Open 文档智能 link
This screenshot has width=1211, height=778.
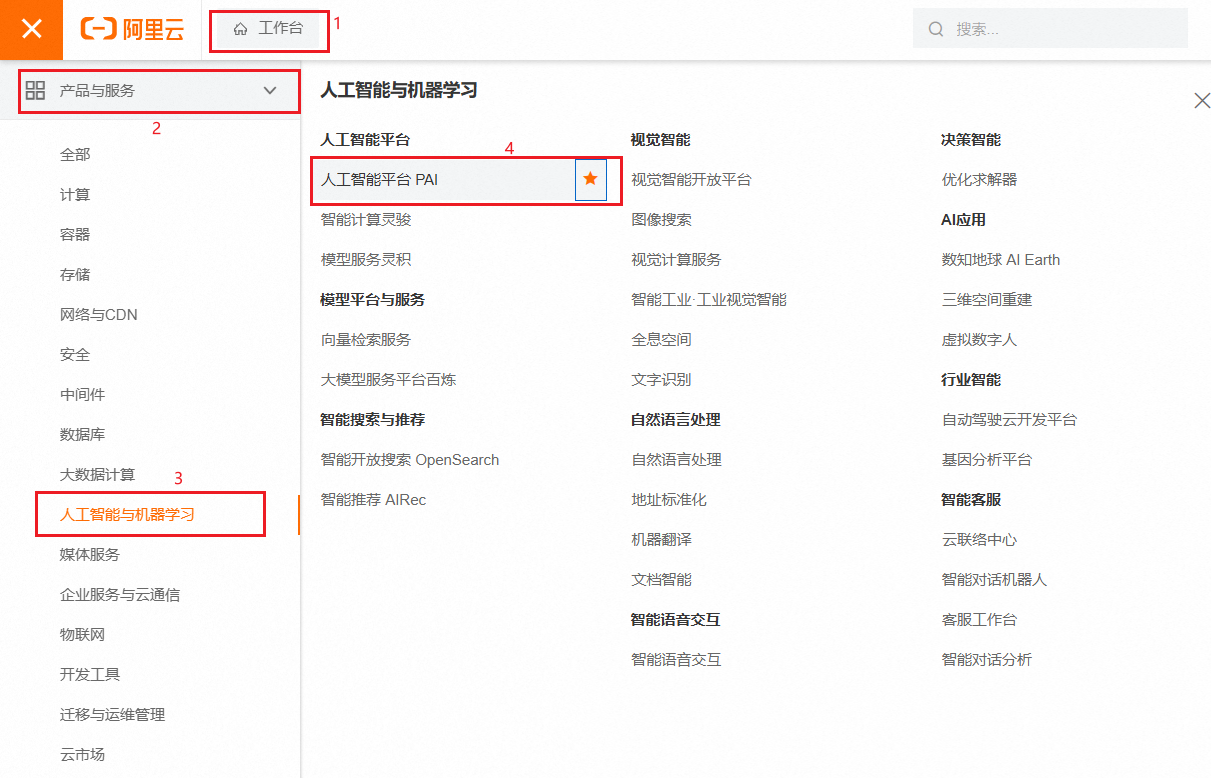pyautogui.click(x=661, y=580)
